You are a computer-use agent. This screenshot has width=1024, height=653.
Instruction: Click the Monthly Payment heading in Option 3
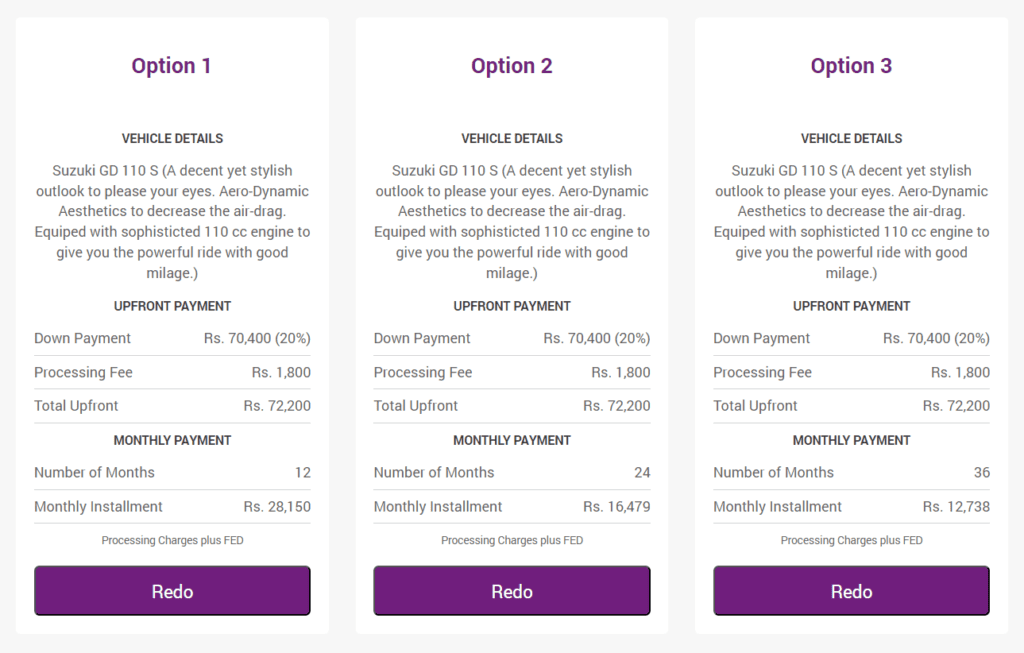(x=852, y=440)
